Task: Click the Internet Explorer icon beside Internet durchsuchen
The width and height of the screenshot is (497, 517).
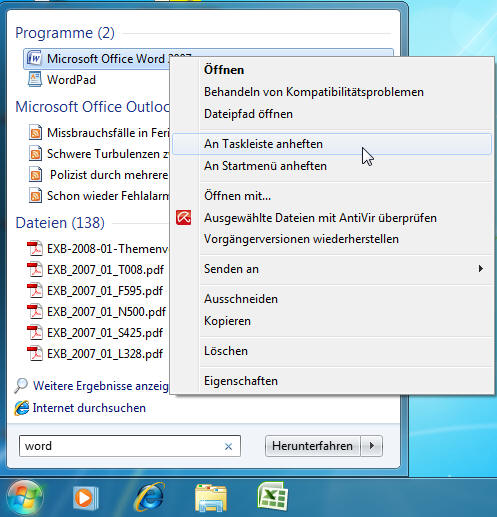Action: click(x=22, y=408)
